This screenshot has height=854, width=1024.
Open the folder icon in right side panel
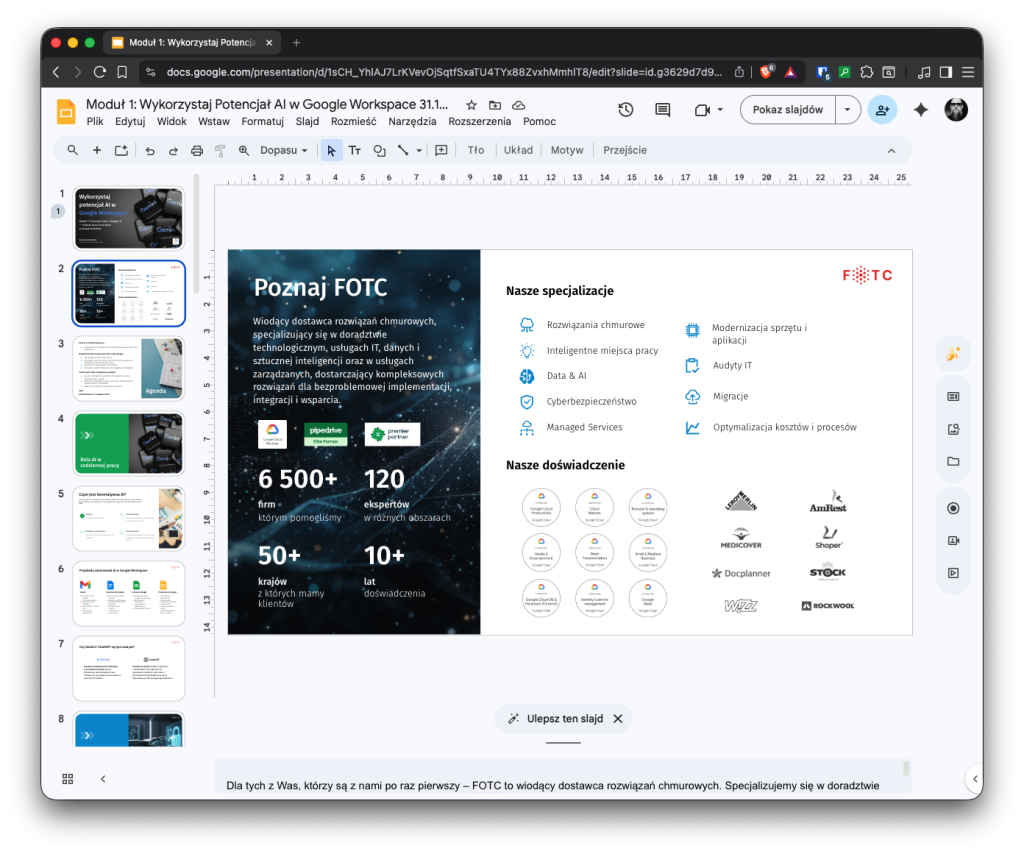point(953,462)
